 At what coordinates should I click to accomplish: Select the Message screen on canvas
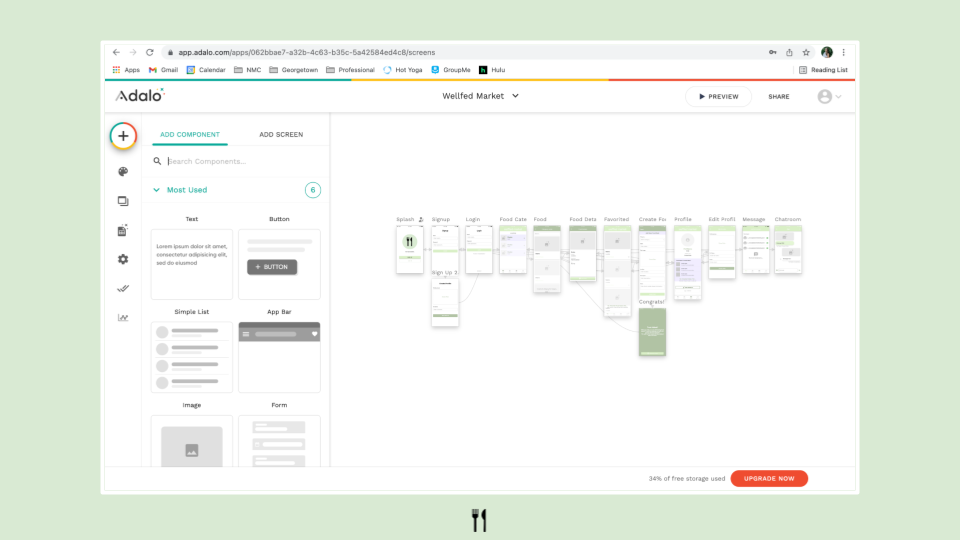(x=756, y=249)
